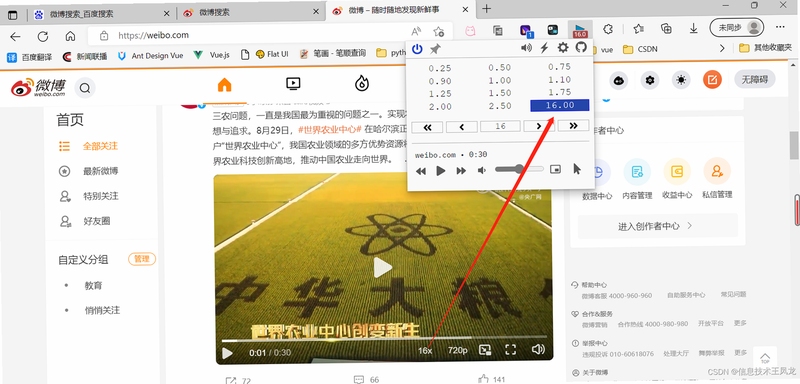Set playback speed to 0.50
Viewport: 800px width, 384px height.
[499, 68]
